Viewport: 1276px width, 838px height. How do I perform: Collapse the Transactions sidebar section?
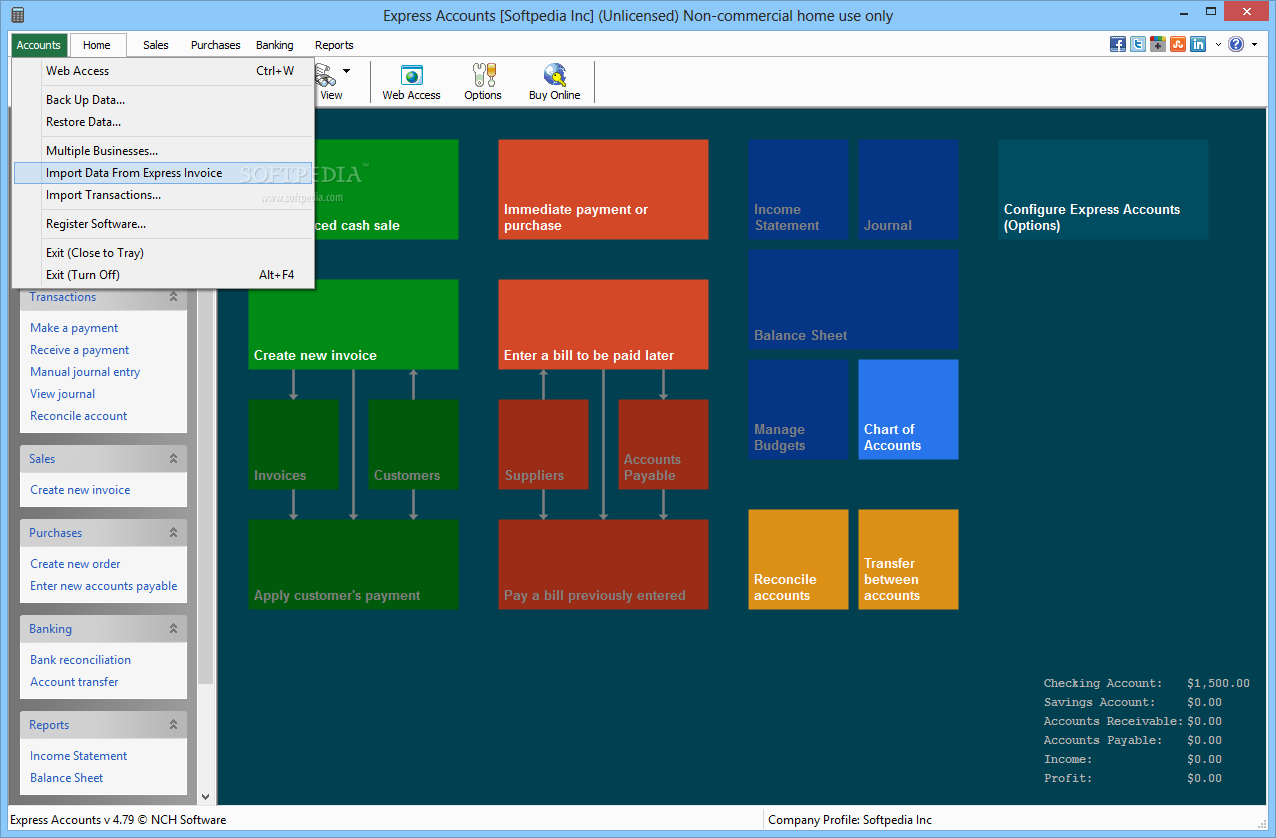click(x=173, y=297)
